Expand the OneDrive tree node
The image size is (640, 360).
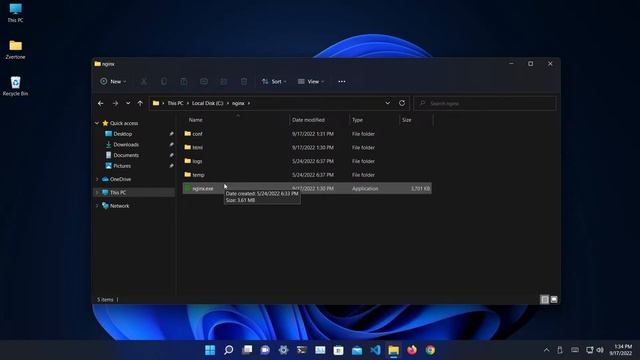click(x=97, y=179)
